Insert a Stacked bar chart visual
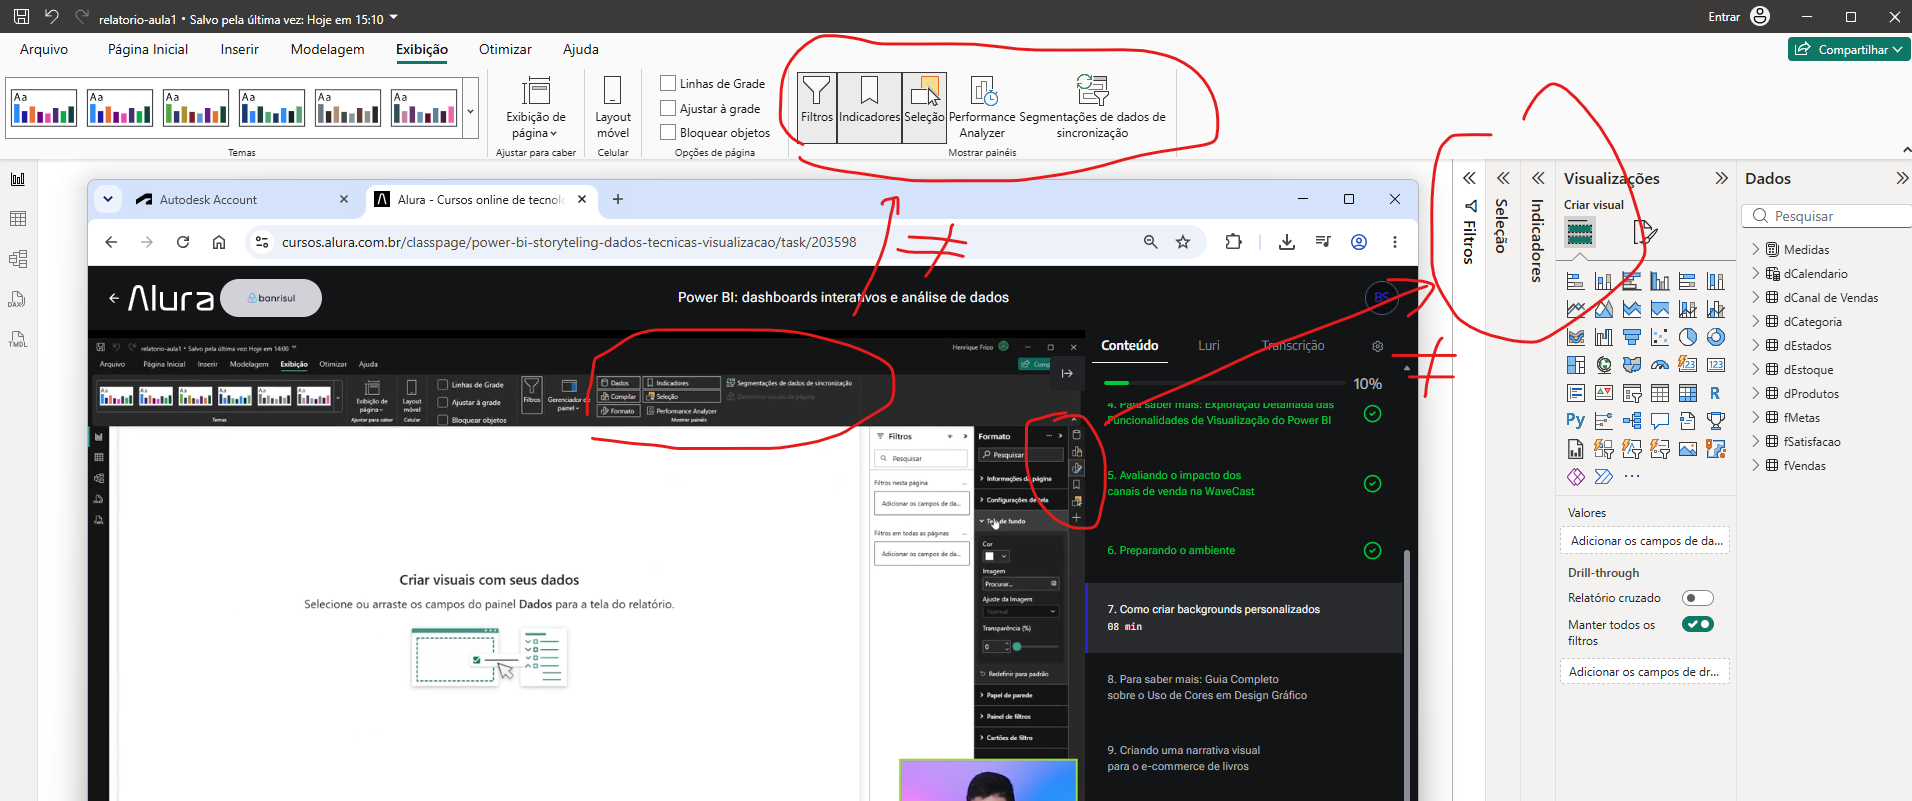 1576,281
